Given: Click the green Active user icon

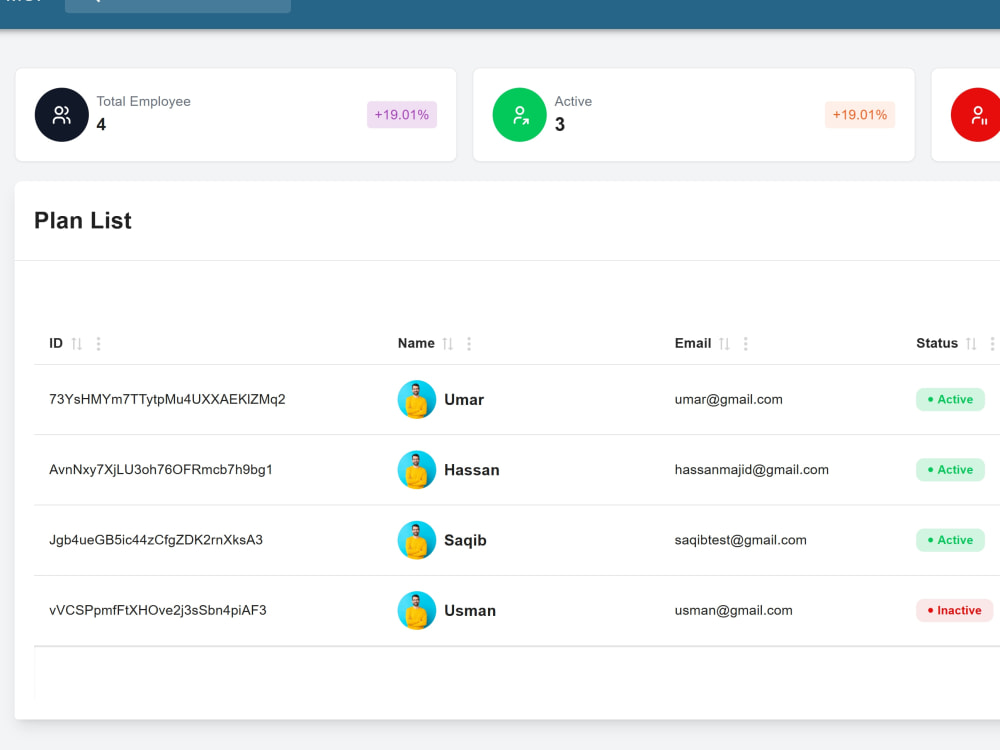Looking at the screenshot, I should 520,115.
